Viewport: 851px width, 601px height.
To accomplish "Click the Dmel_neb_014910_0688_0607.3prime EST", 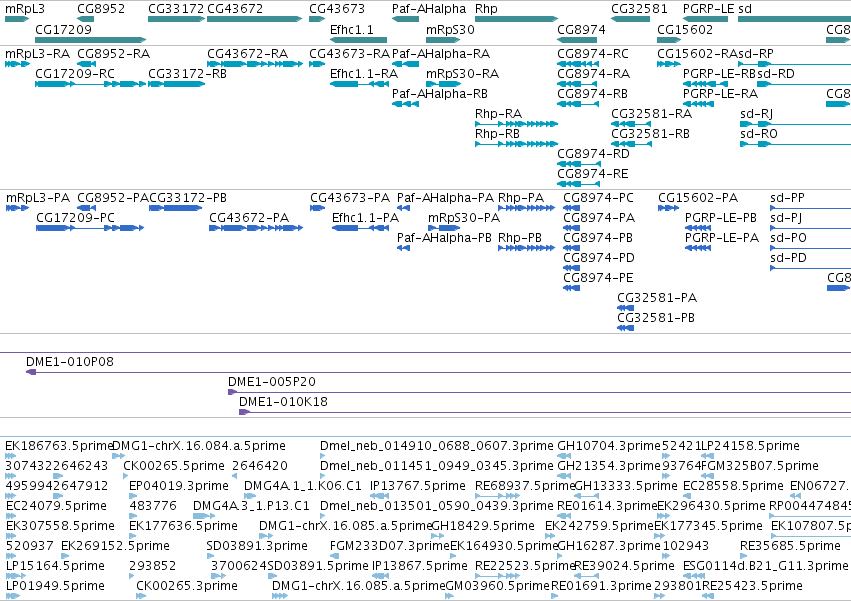I will [x=323, y=456].
